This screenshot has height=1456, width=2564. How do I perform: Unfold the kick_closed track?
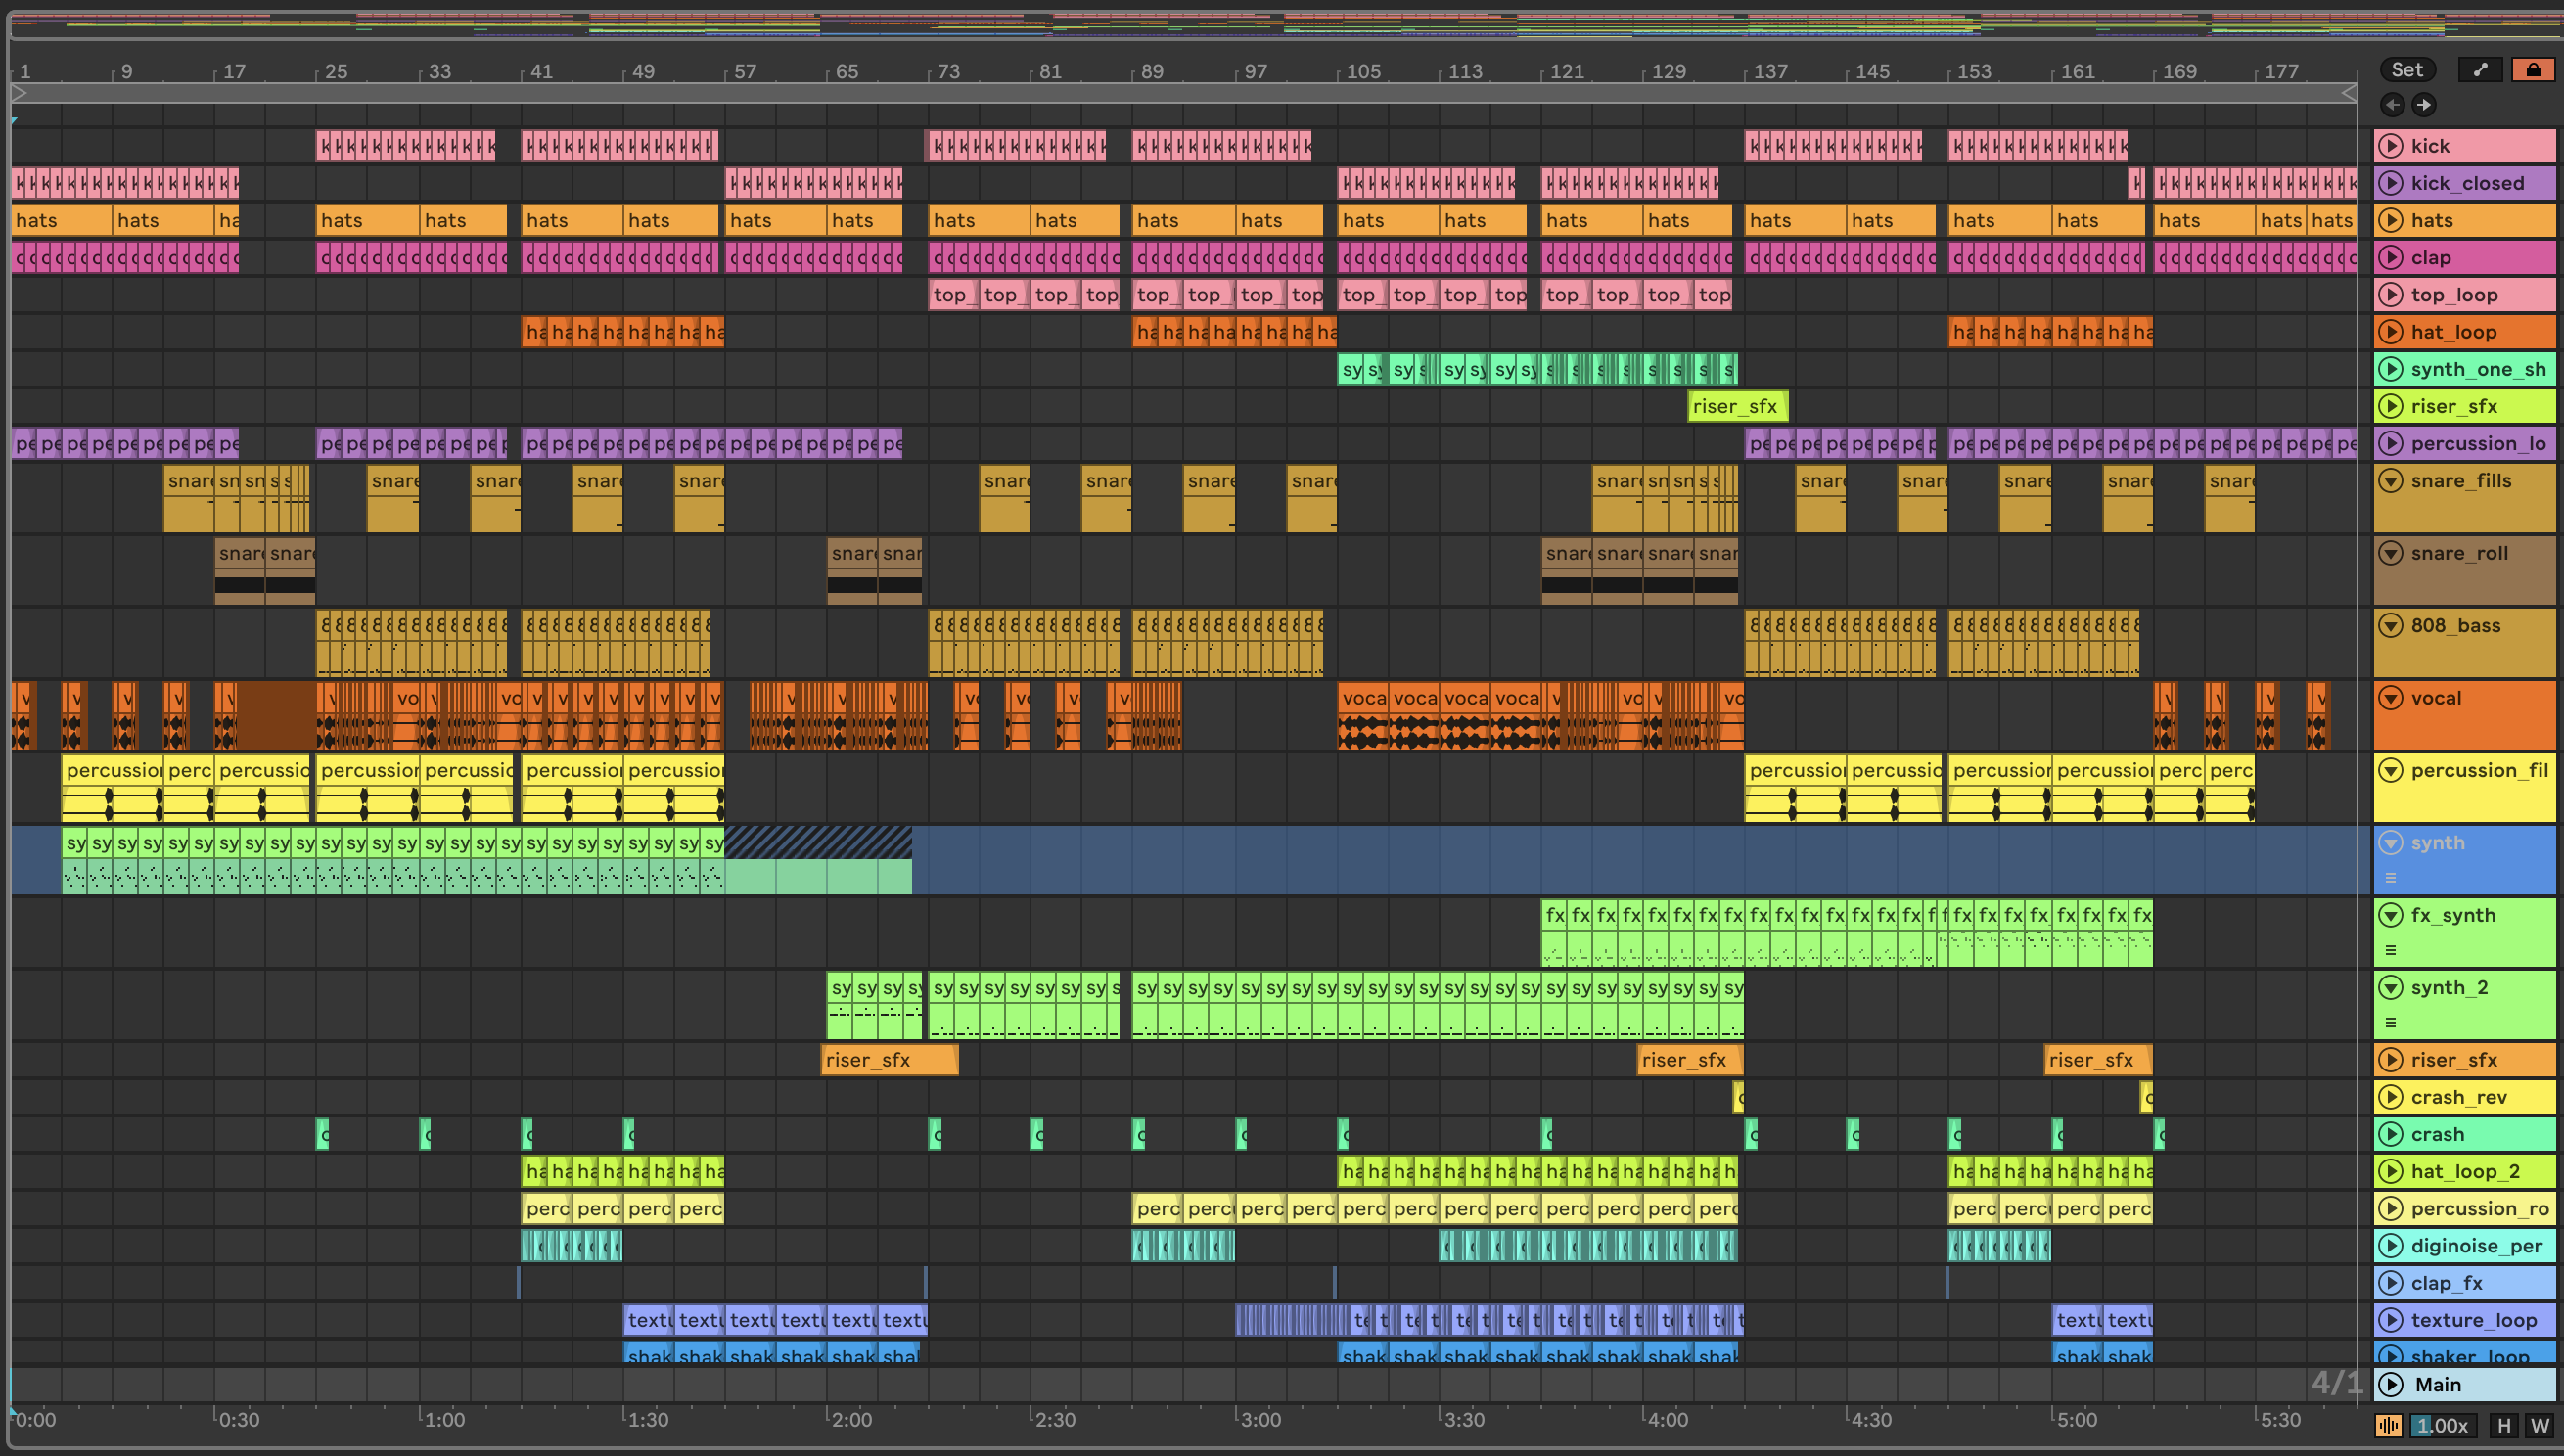click(x=2390, y=183)
